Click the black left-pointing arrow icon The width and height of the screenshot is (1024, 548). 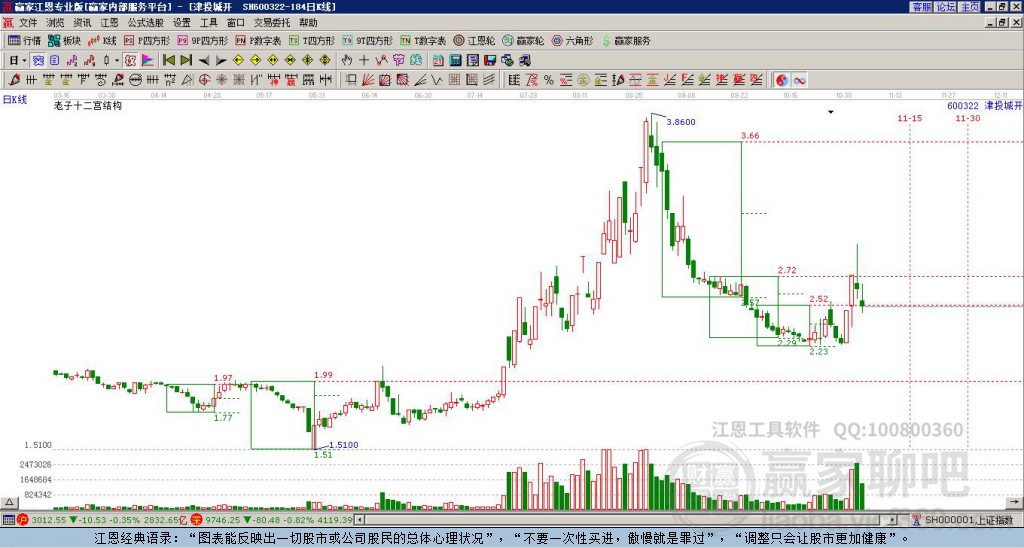coord(204,60)
